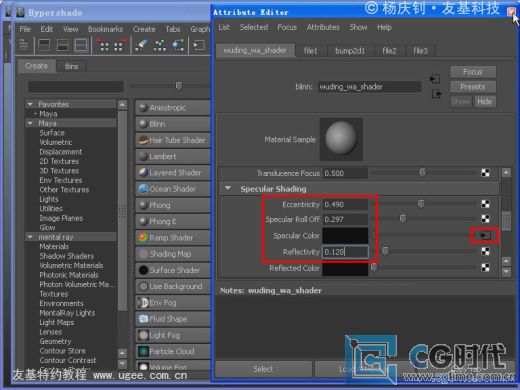Click the Specular Color connection map icon
The width and height of the screenshot is (520, 390).
click(485, 236)
